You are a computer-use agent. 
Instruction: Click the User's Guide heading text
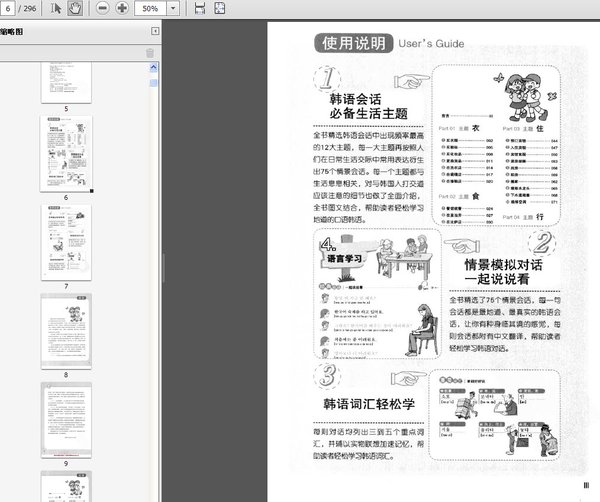click(431, 44)
